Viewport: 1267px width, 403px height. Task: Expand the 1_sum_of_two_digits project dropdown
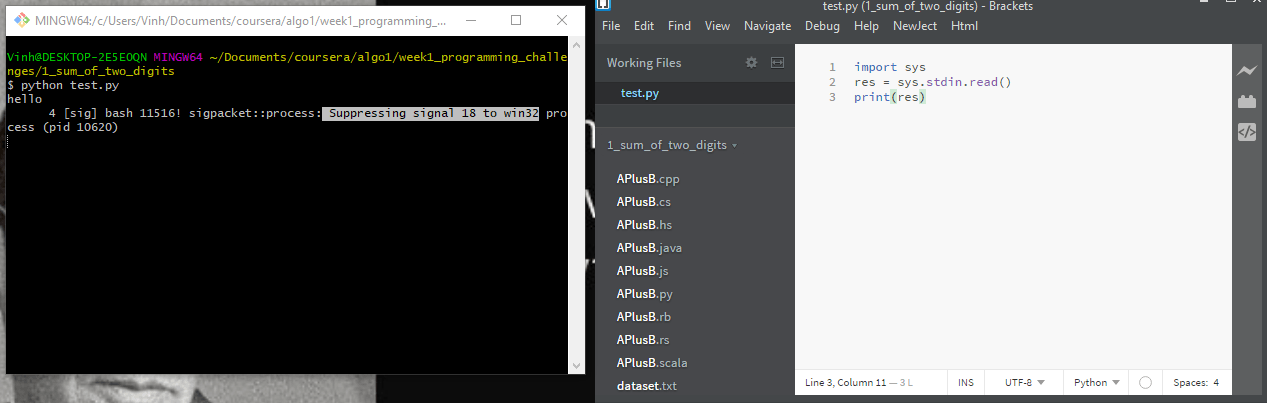pos(672,146)
